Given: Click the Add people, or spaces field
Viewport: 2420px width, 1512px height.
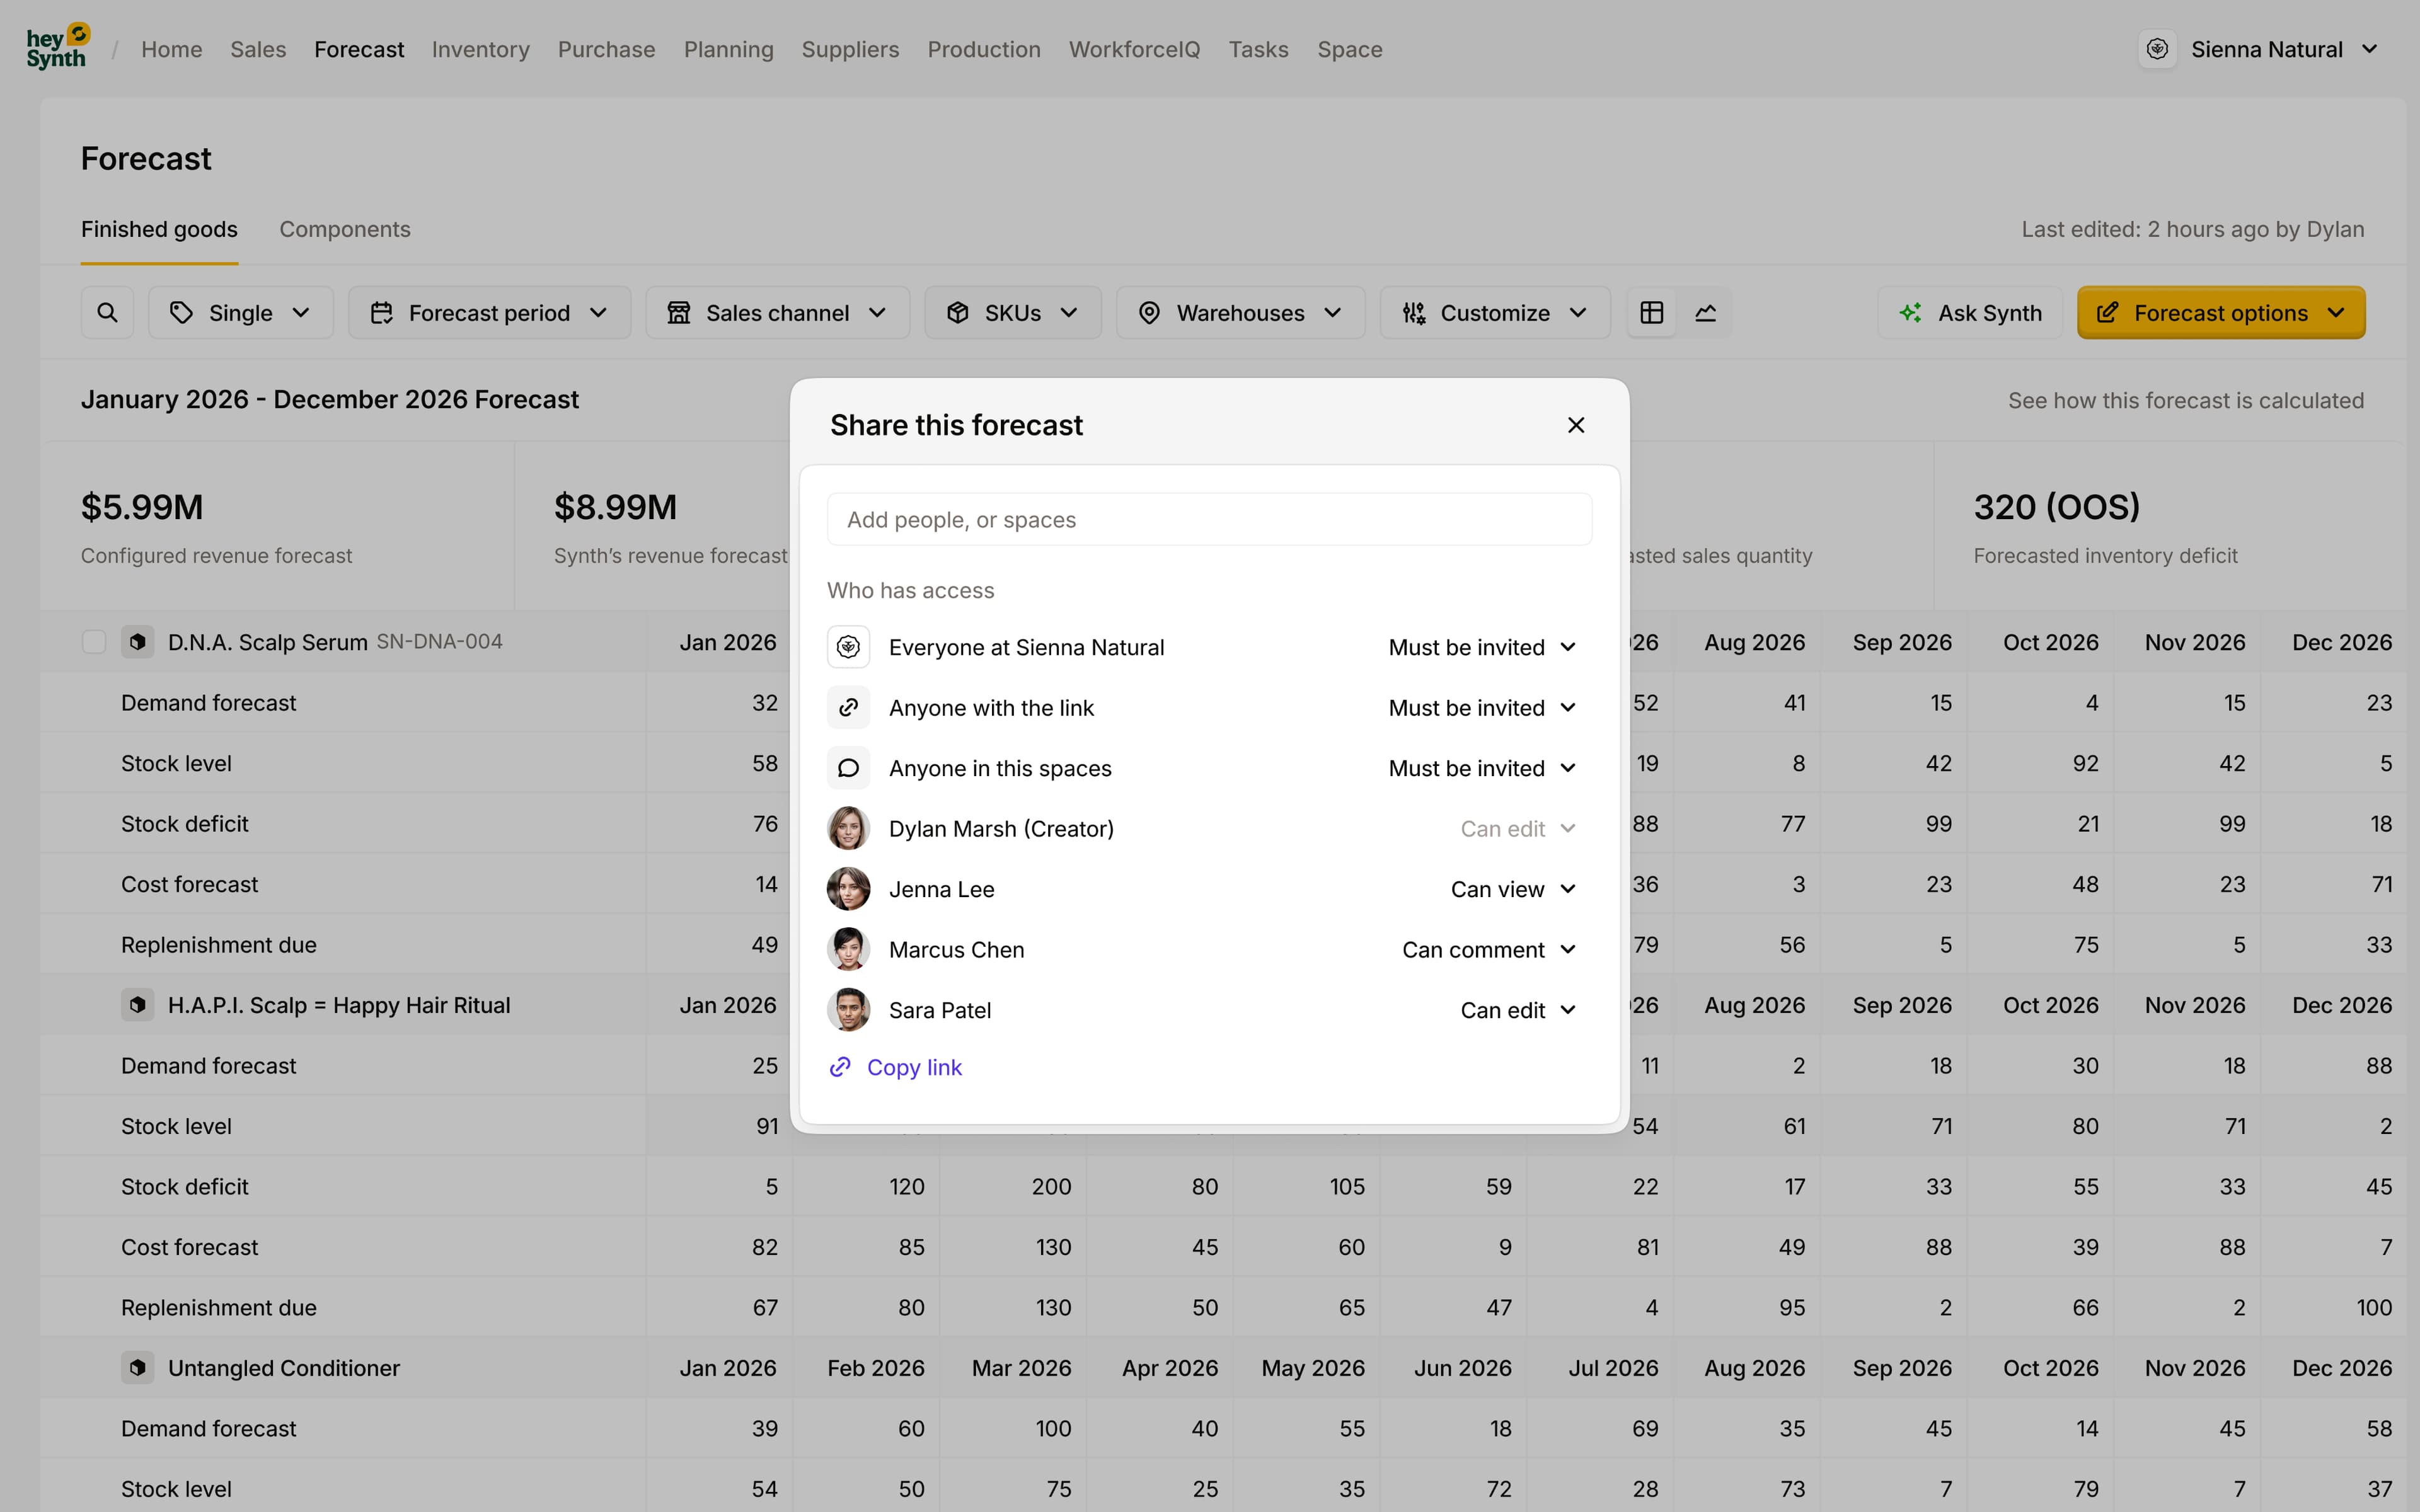Looking at the screenshot, I should click(x=1209, y=520).
